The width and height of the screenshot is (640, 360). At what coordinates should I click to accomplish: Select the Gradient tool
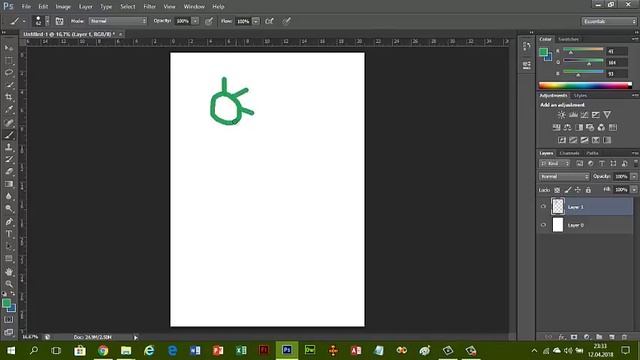(9, 184)
